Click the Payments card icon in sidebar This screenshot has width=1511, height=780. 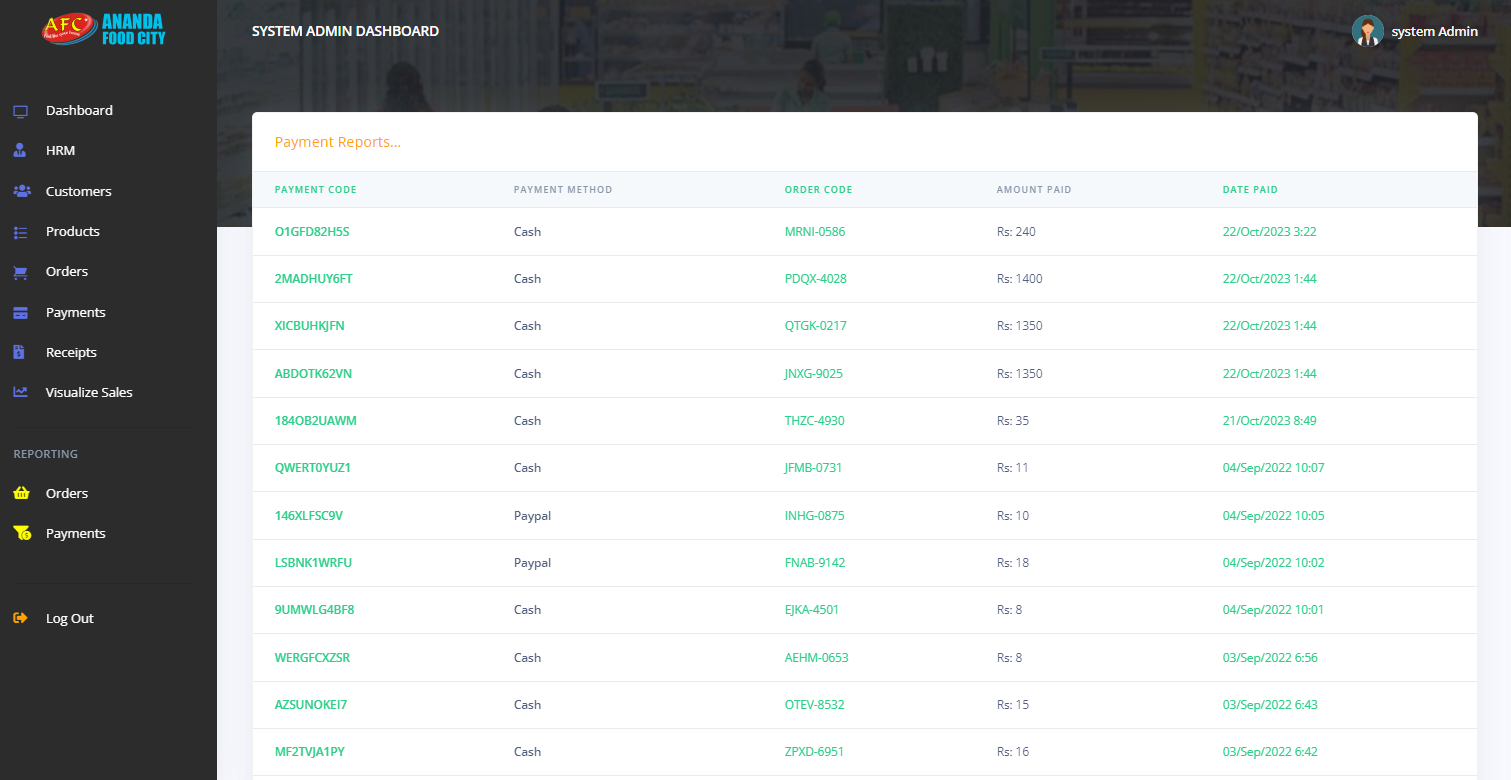(20, 312)
